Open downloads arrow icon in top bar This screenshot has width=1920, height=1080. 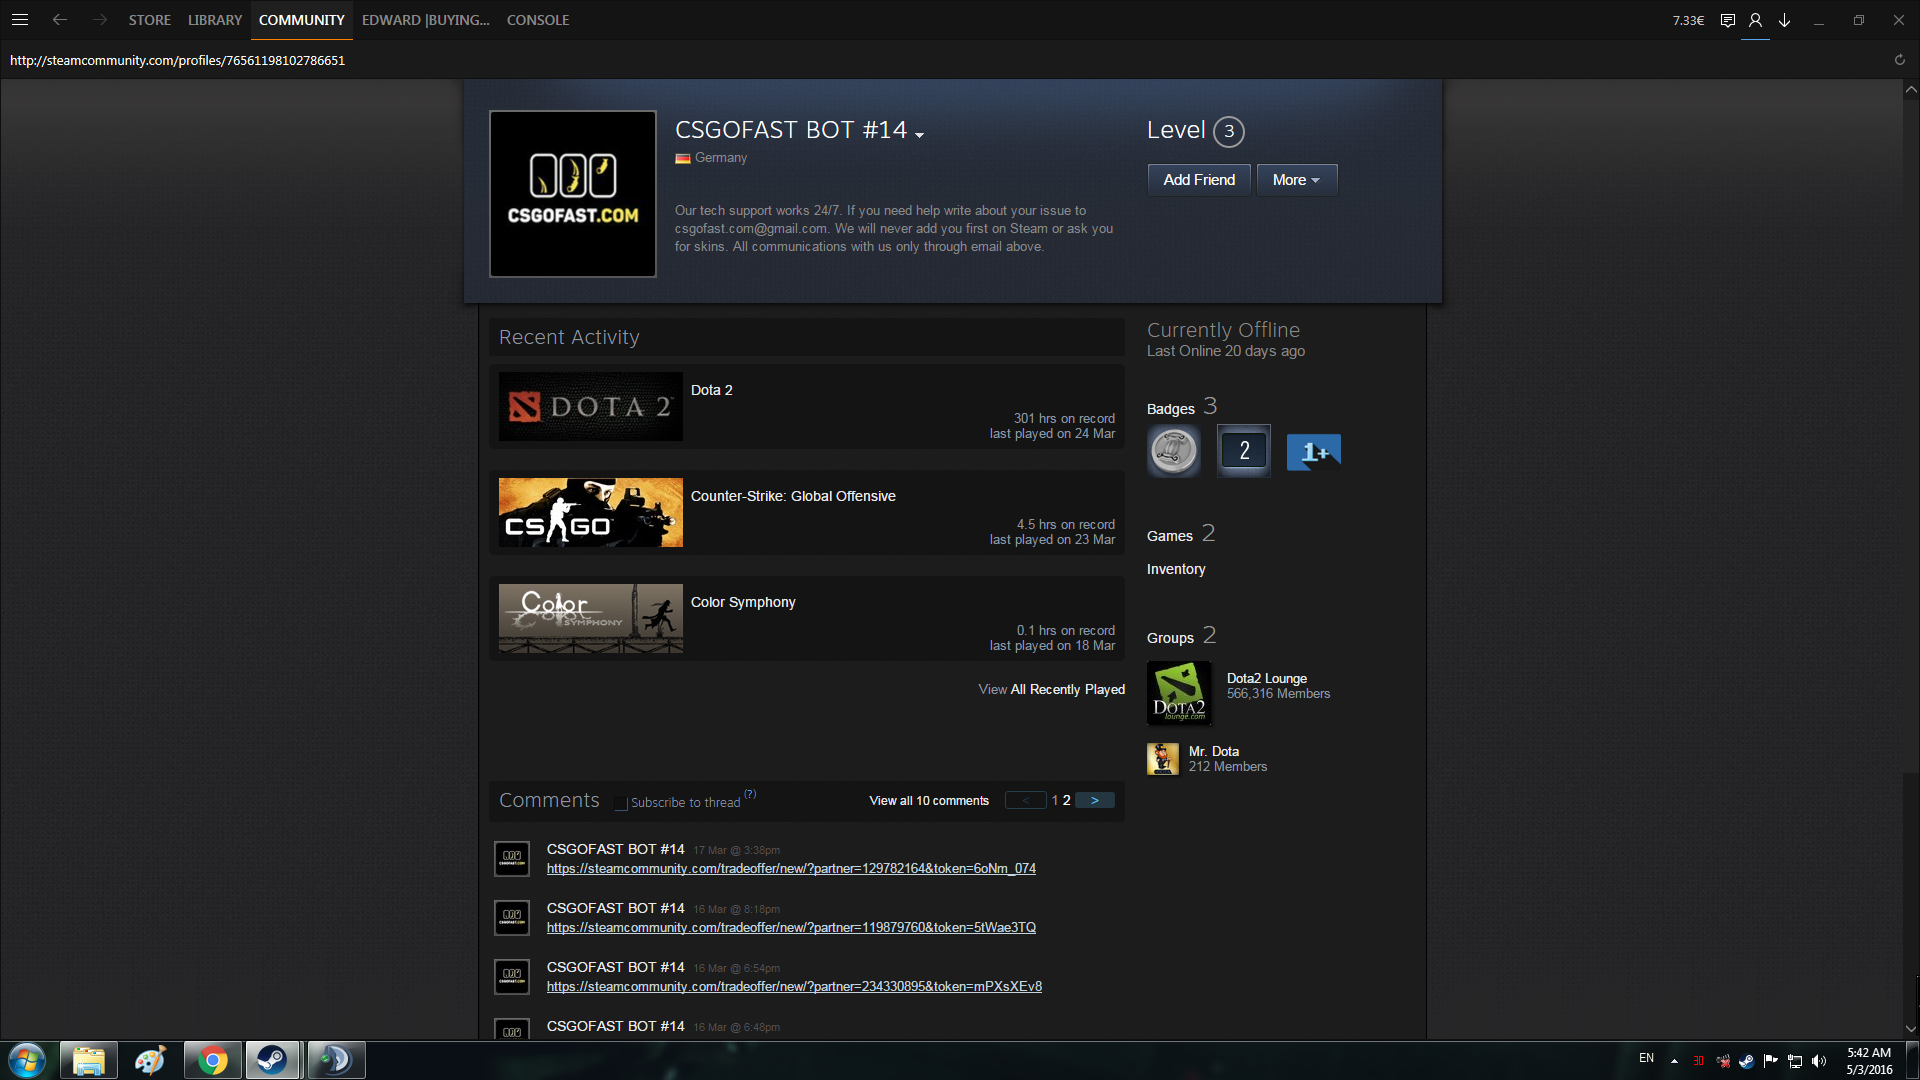coord(1784,20)
